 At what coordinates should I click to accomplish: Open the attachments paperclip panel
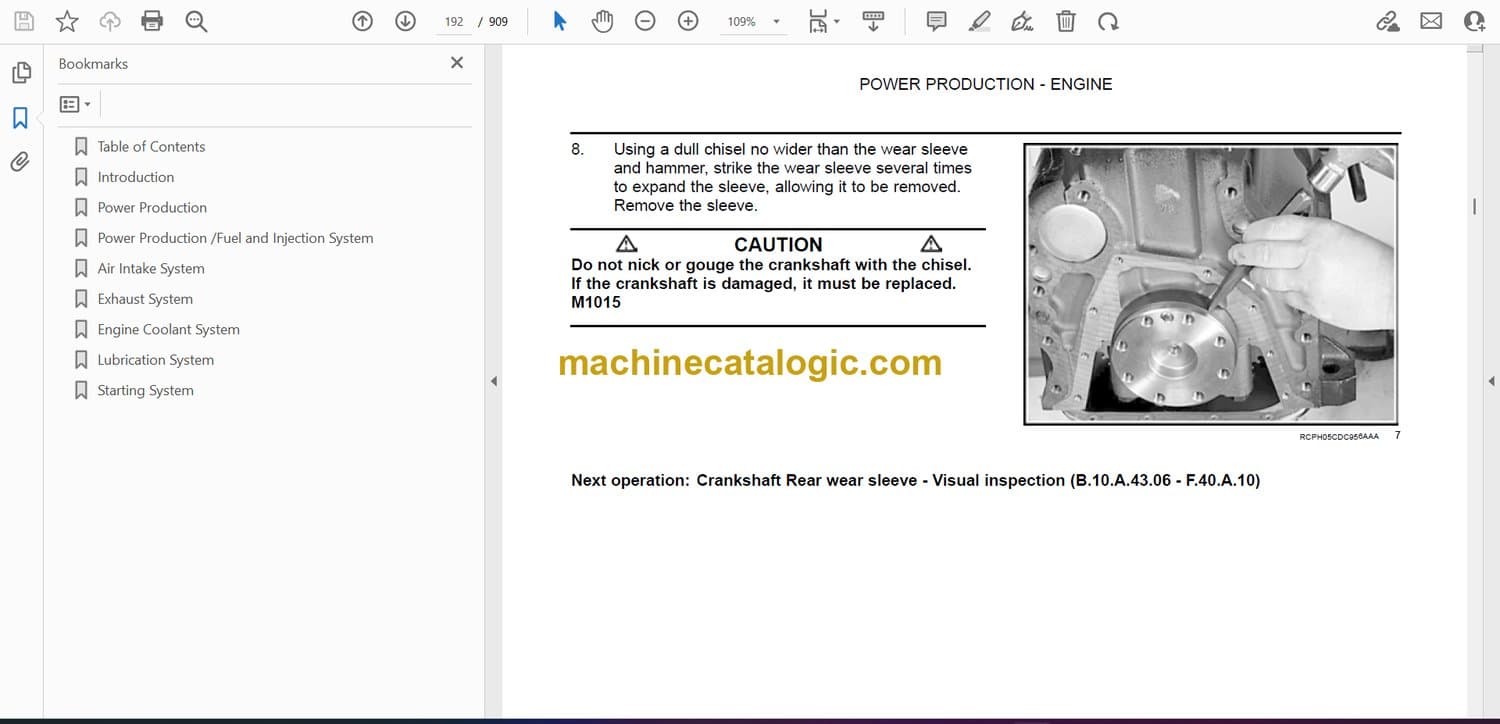[x=20, y=162]
